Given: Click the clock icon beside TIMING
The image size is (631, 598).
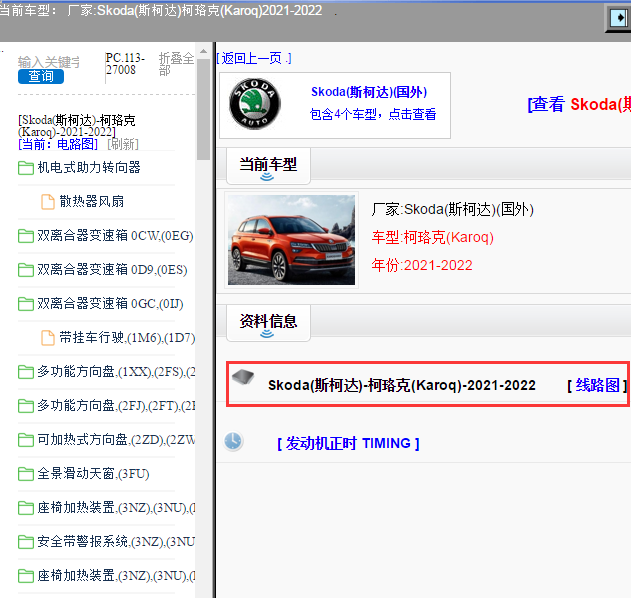Looking at the screenshot, I should 233,441.
